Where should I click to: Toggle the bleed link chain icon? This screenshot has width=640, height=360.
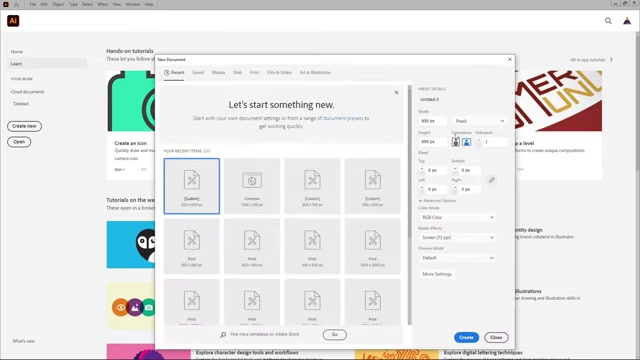coord(492,180)
